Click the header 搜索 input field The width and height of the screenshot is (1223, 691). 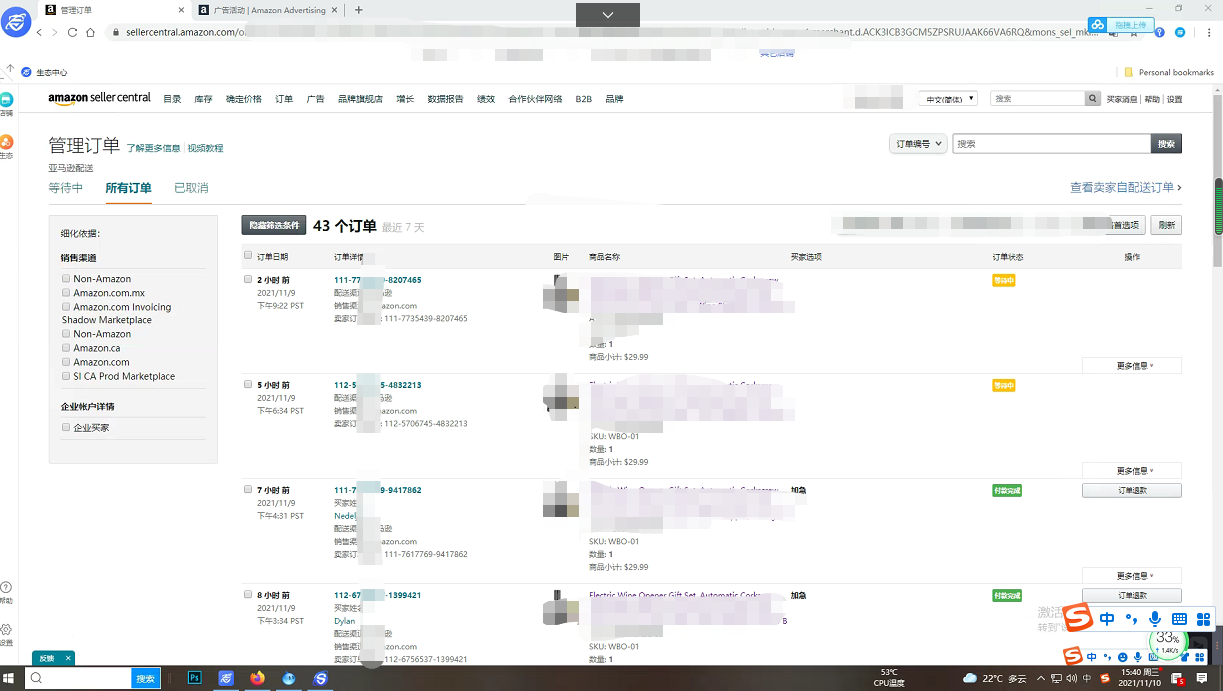click(1038, 99)
